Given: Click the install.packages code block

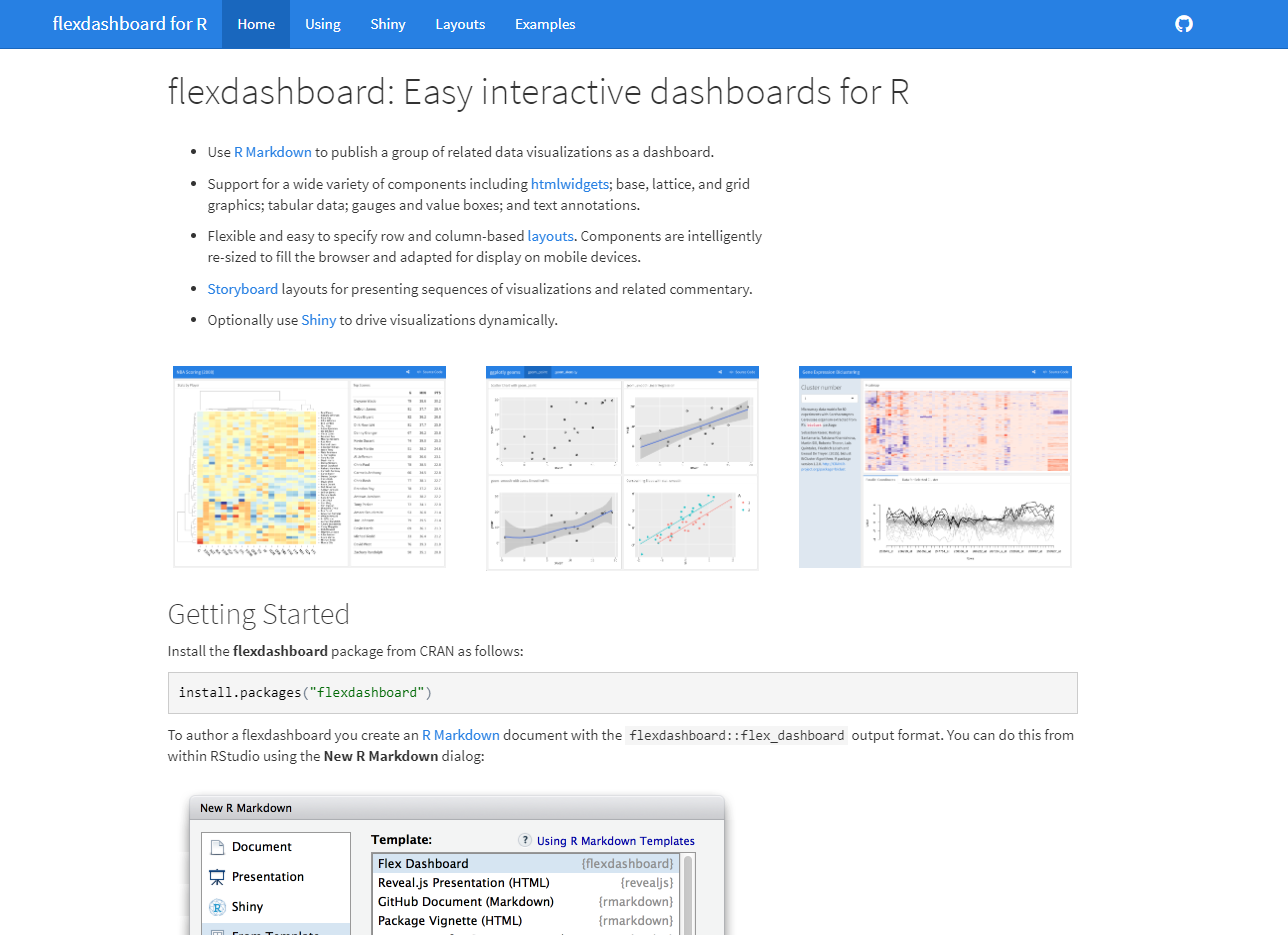Looking at the screenshot, I should tap(622, 693).
